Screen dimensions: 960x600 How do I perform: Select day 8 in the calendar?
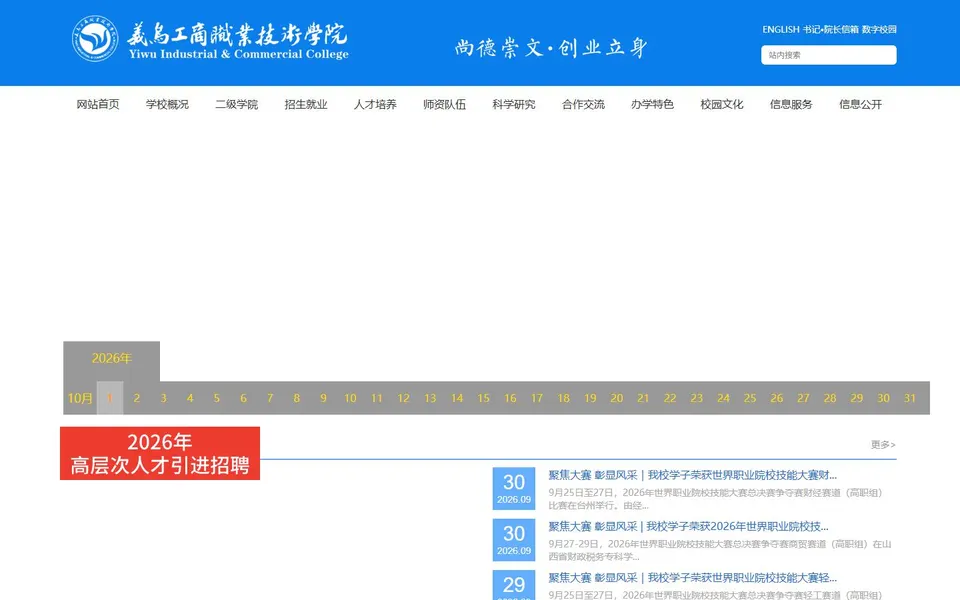297,398
